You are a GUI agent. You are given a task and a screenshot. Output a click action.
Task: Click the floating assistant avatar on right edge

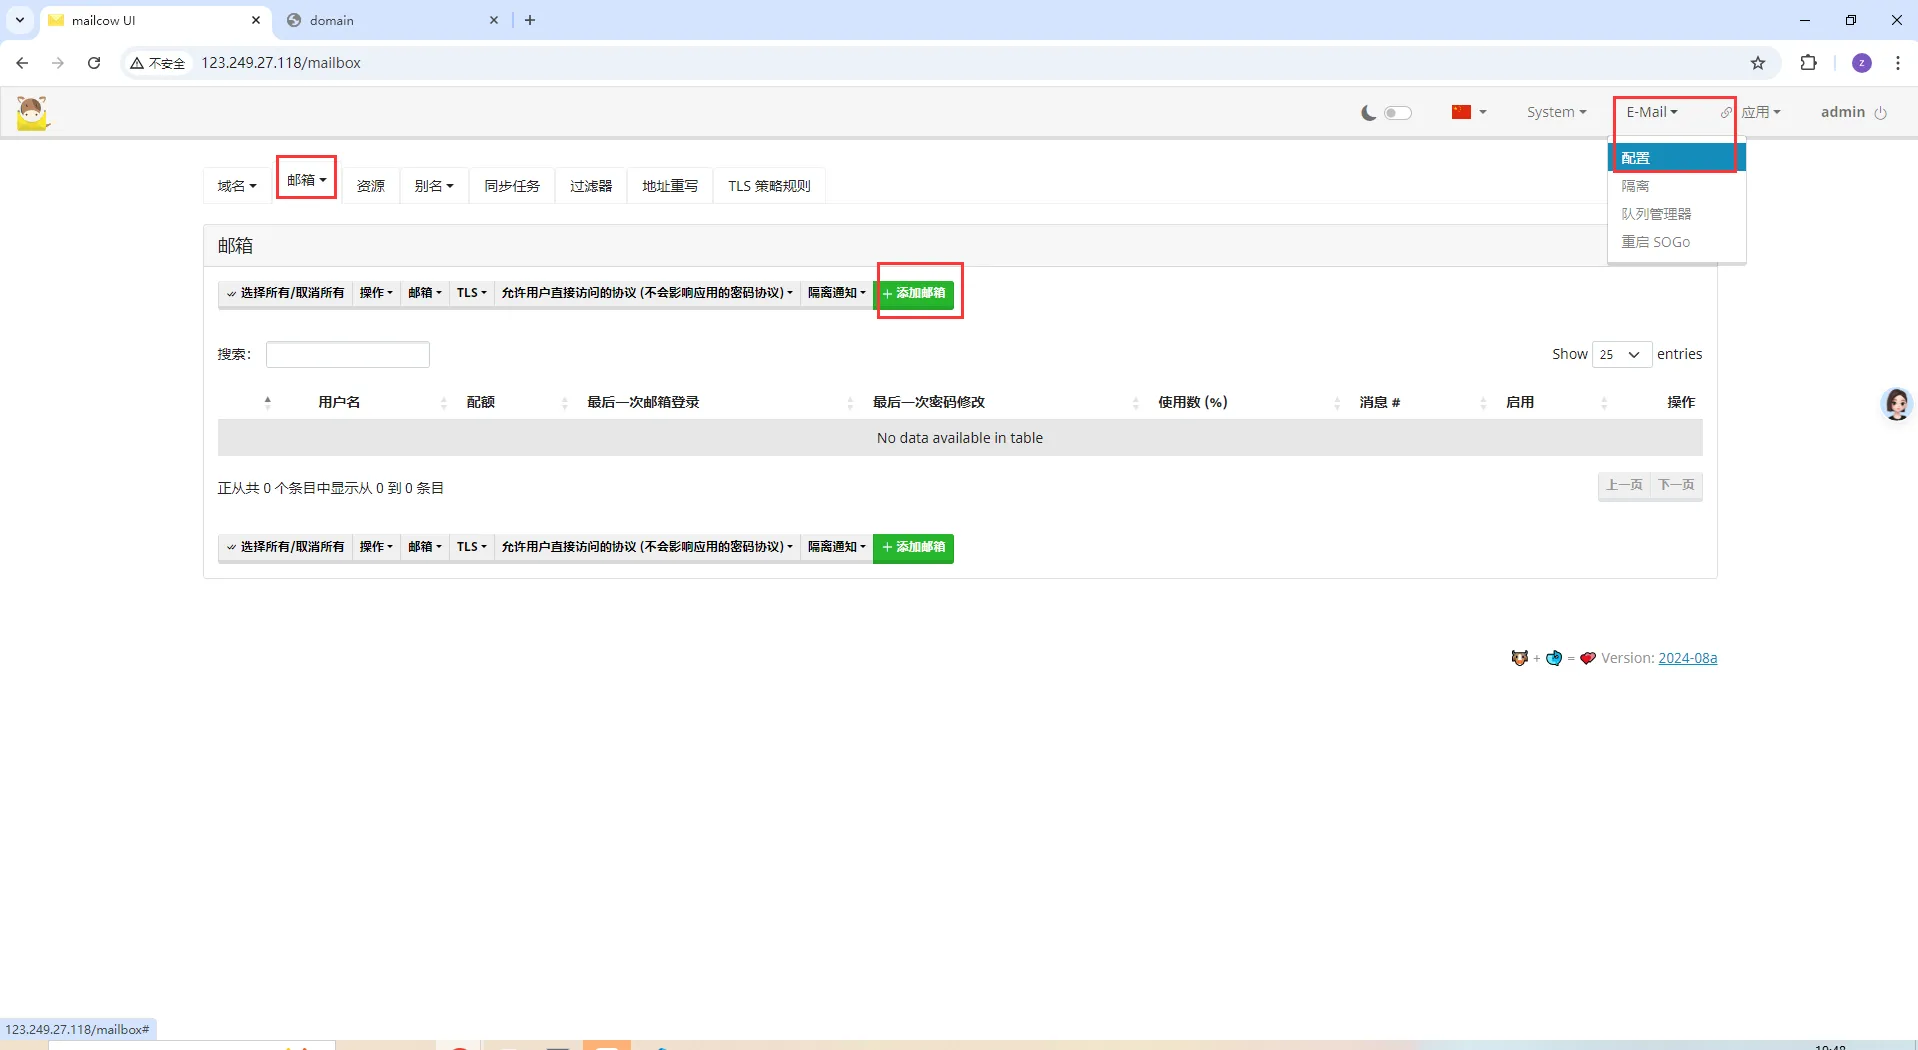click(1897, 404)
